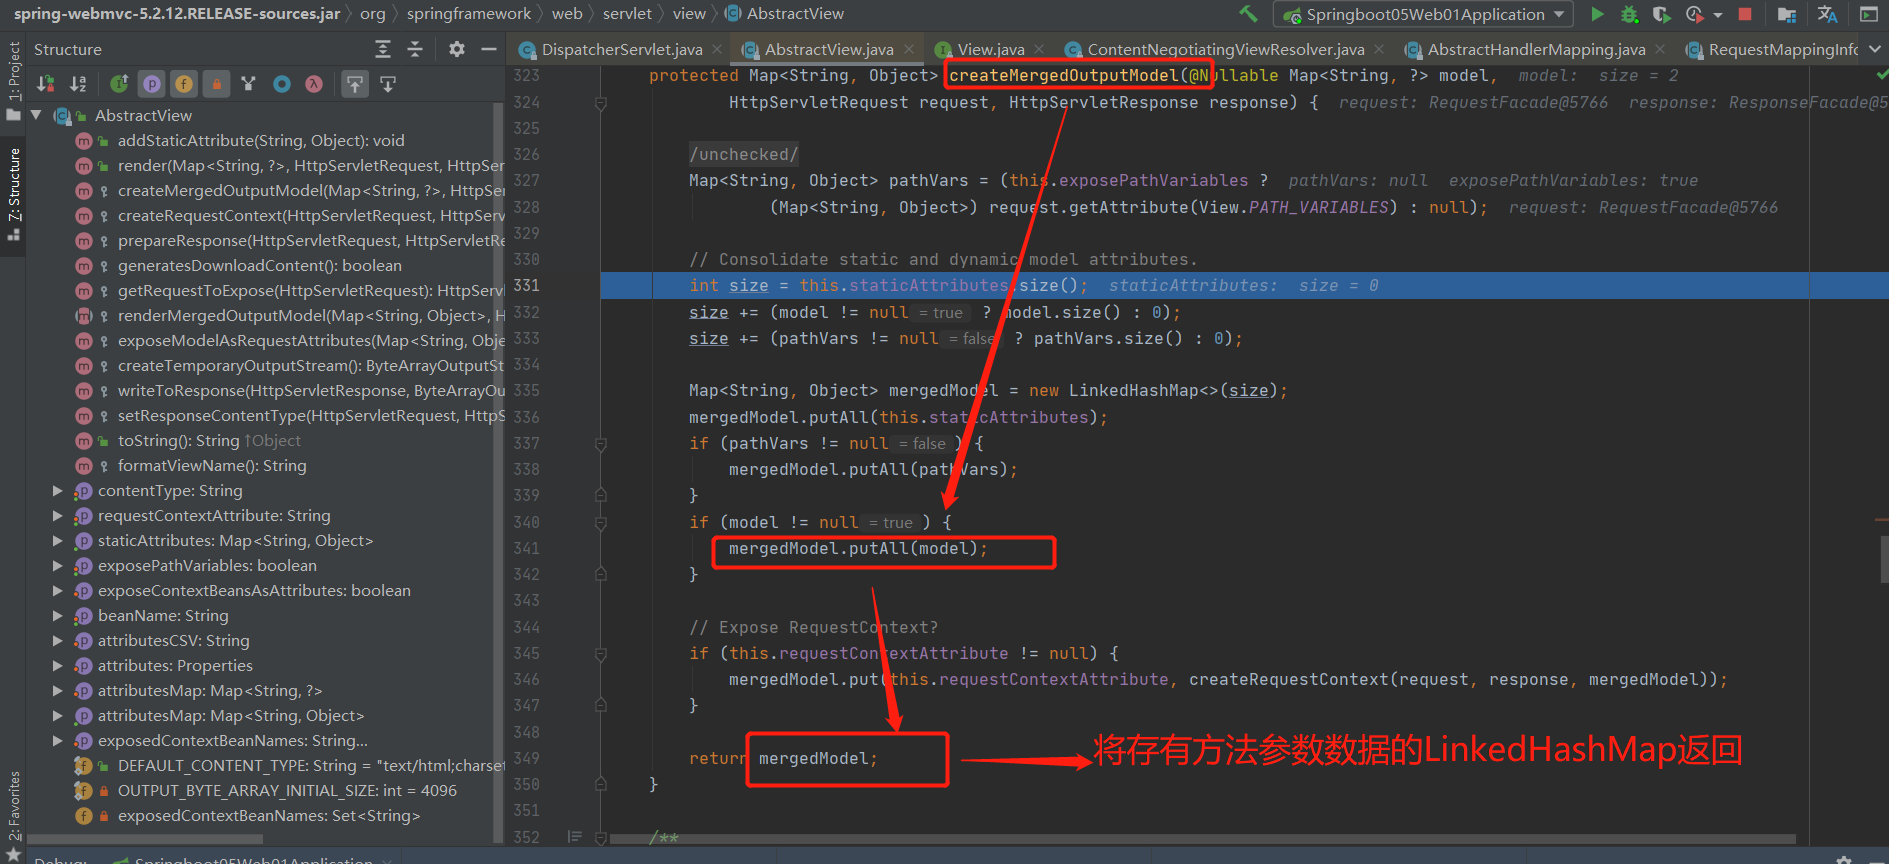Click Structure panel horizontal scrollbar
Viewport: 1889px width, 864px height.
click(145, 839)
